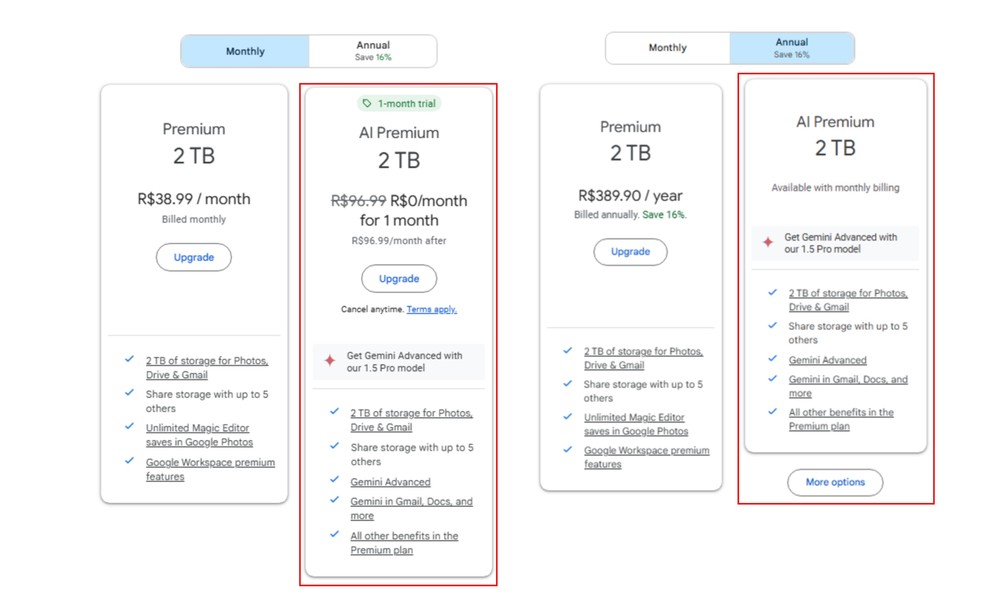
Task: Toggle left billing switcher to Annual
Action: (373, 50)
